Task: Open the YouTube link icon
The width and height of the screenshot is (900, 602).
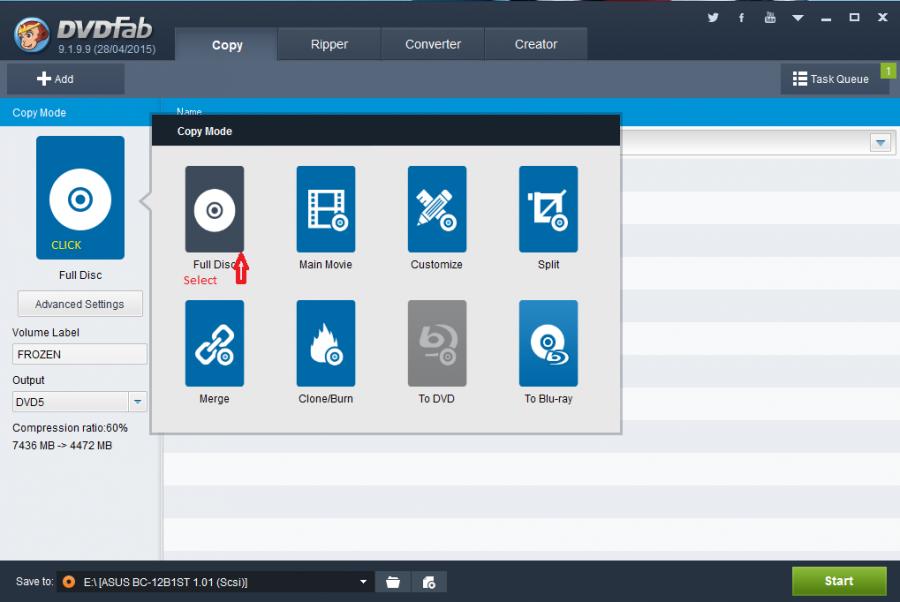Action: (770, 18)
